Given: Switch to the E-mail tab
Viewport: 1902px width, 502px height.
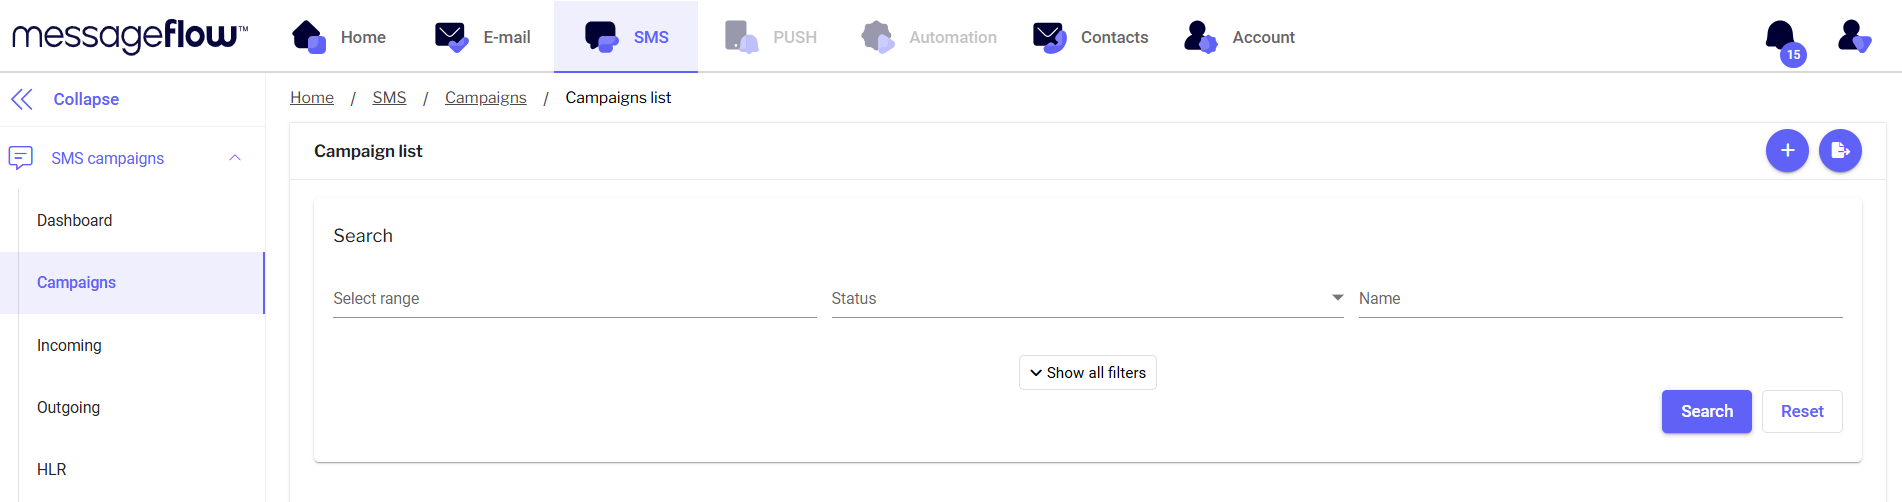Looking at the screenshot, I should [484, 37].
